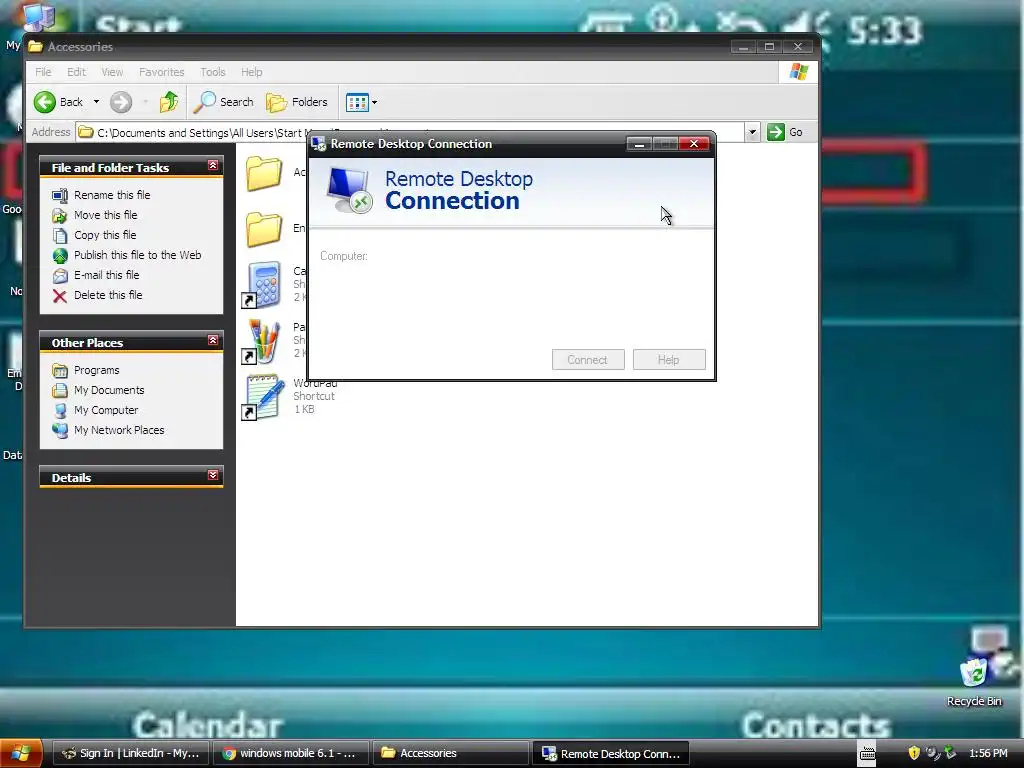Switch to windows mobile 6.1 Chrome taskbar button

coord(291,754)
